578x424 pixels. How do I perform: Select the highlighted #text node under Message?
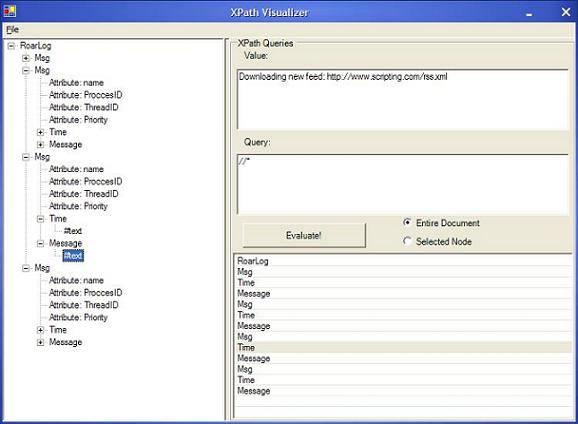(73, 256)
